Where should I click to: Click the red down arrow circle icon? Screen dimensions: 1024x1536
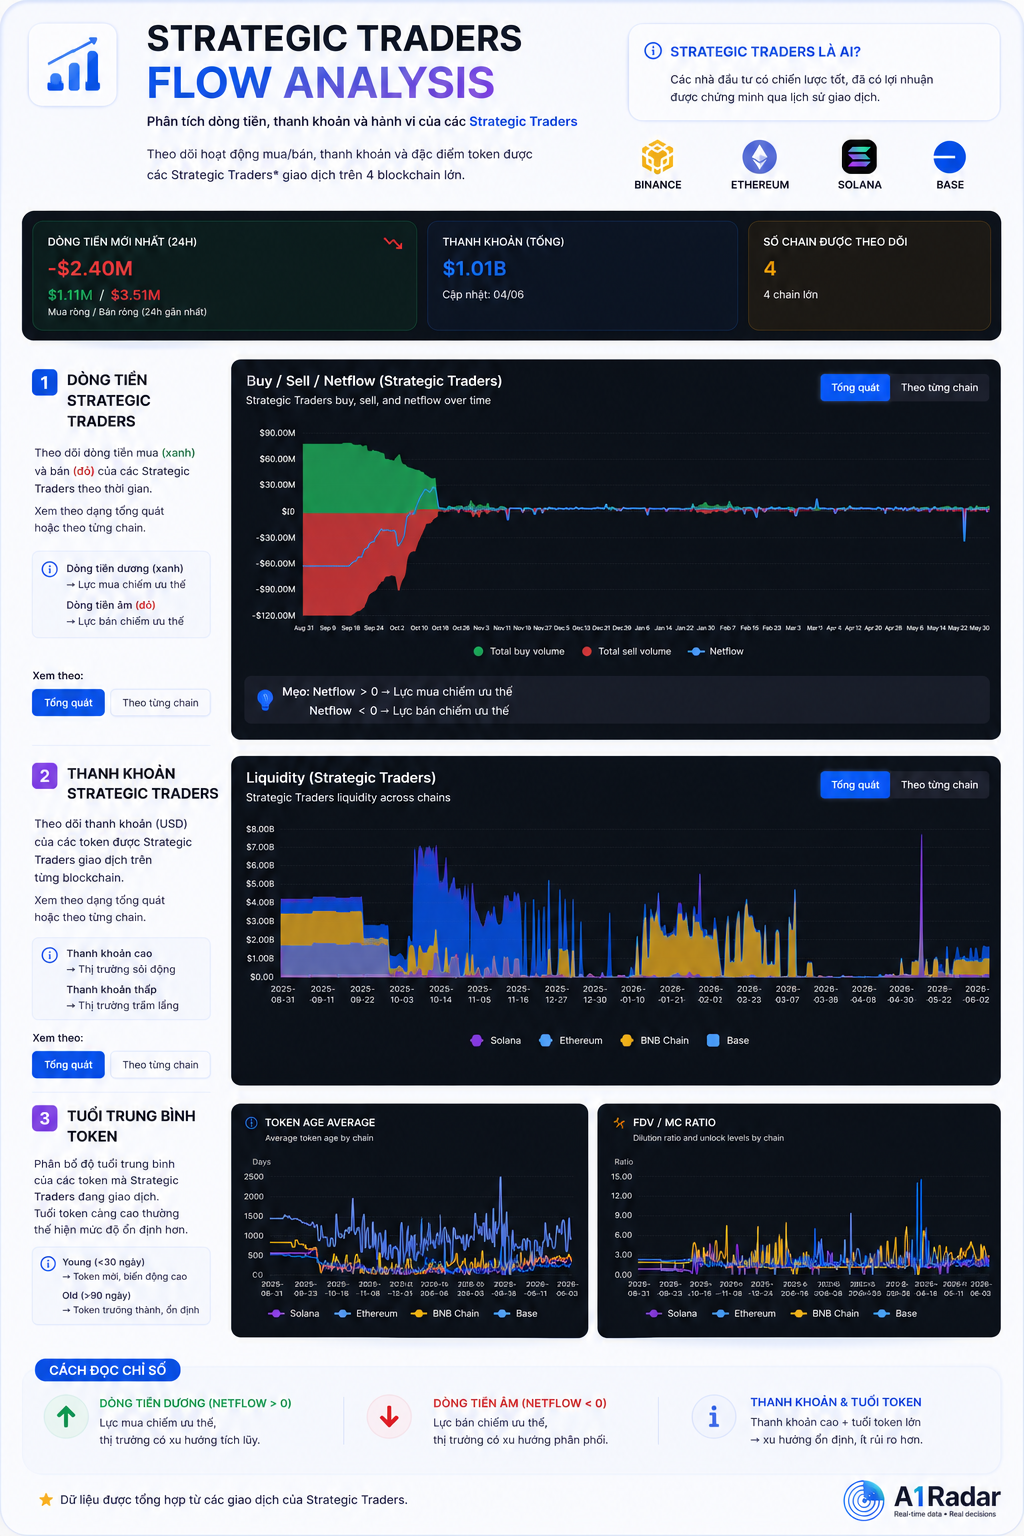pyautogui.click(x=389, y=1416)
